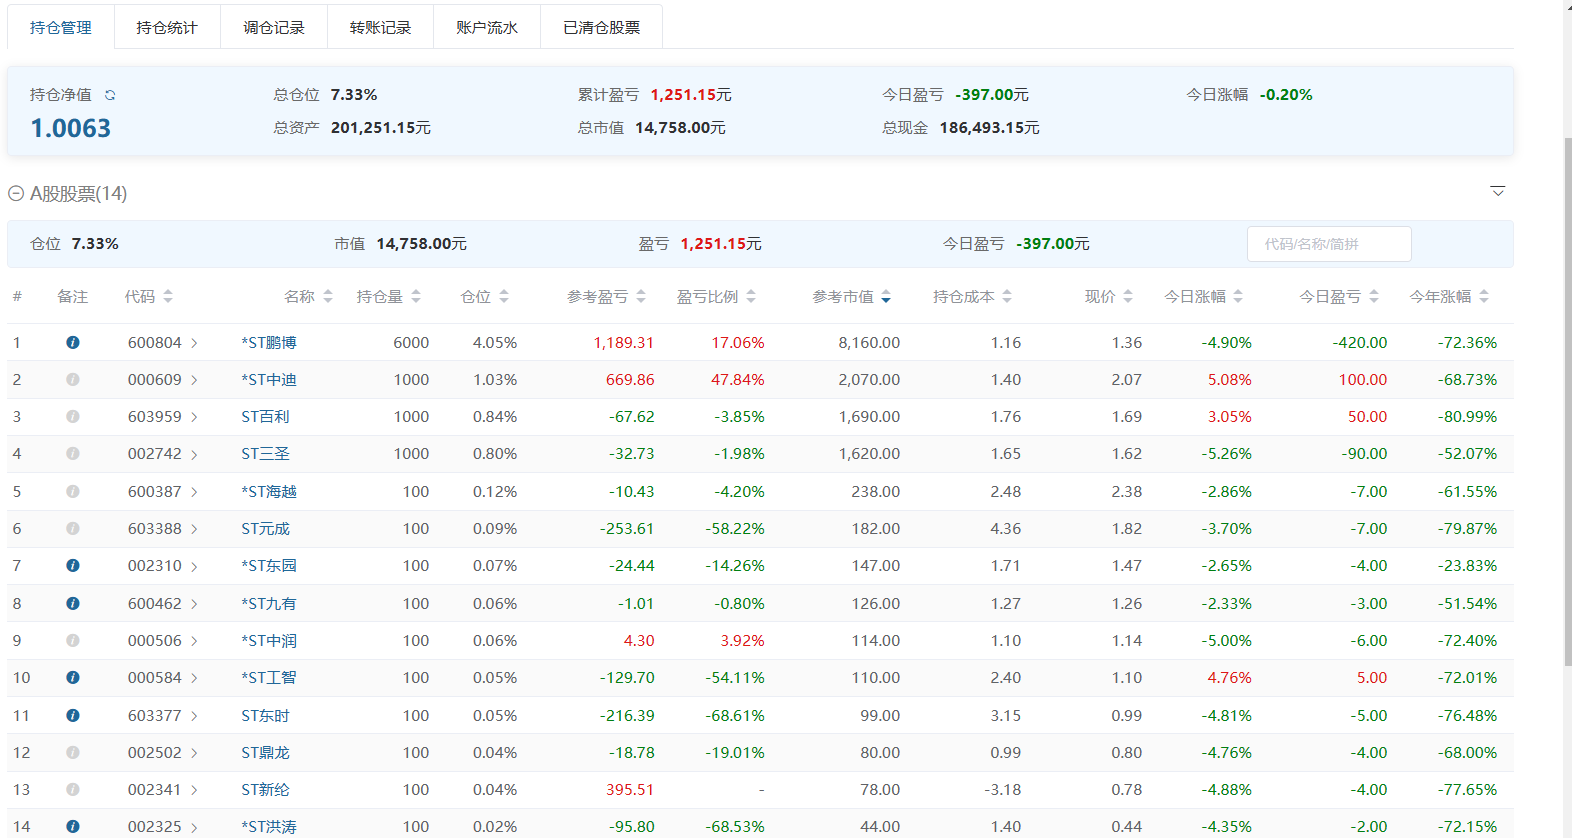The image size is (1572, 838).
Task: Sort table by 参考市值 column
Action: coord(851,297)
